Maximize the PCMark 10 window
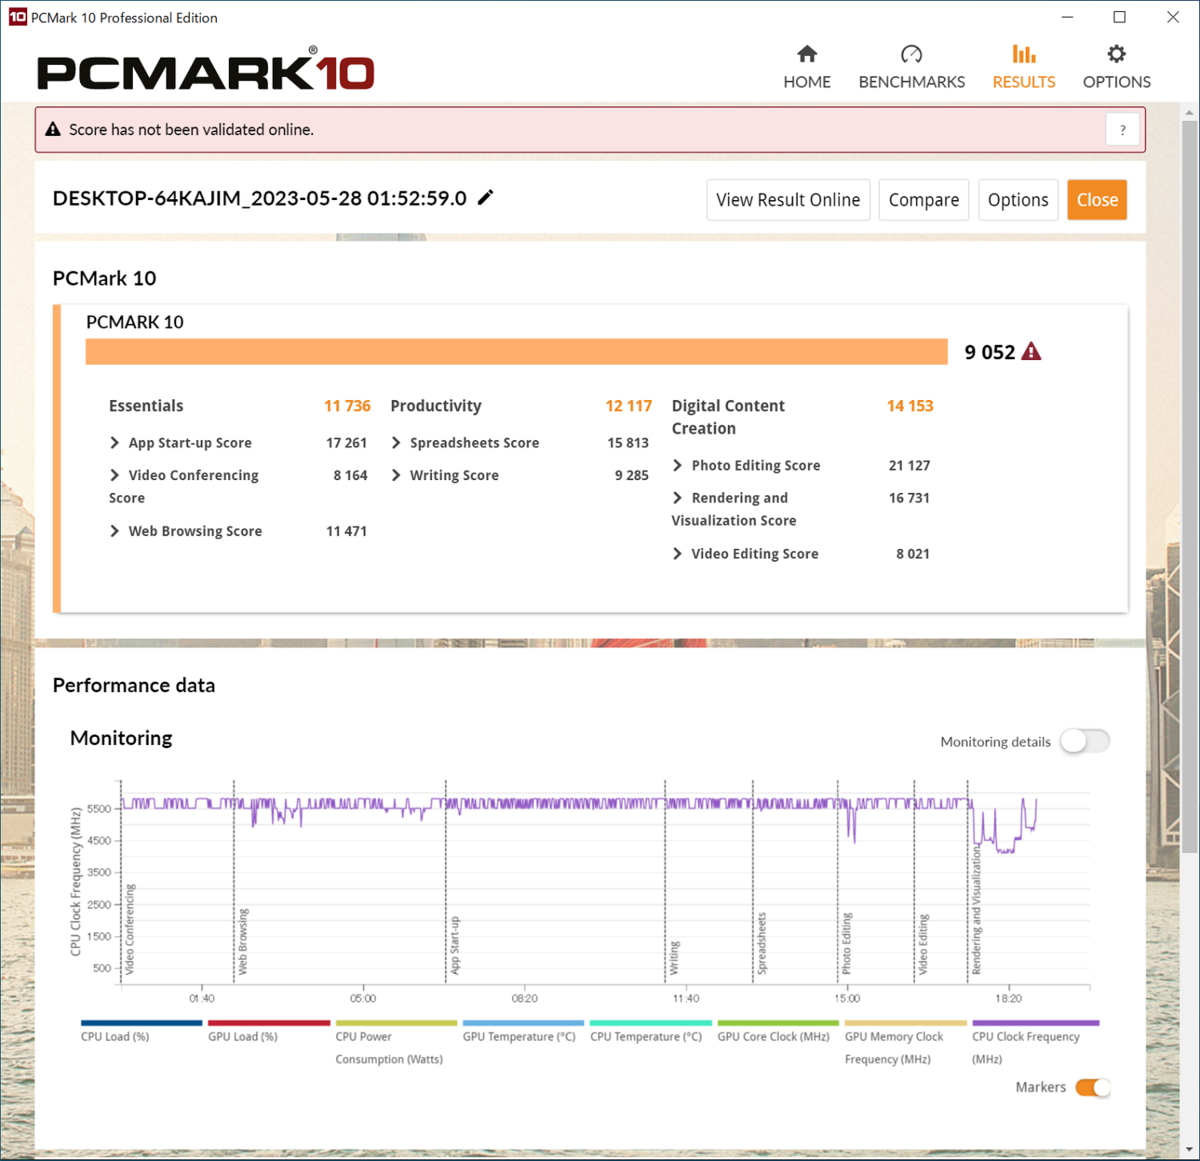1200x1161 pixels. point(1120,17)
